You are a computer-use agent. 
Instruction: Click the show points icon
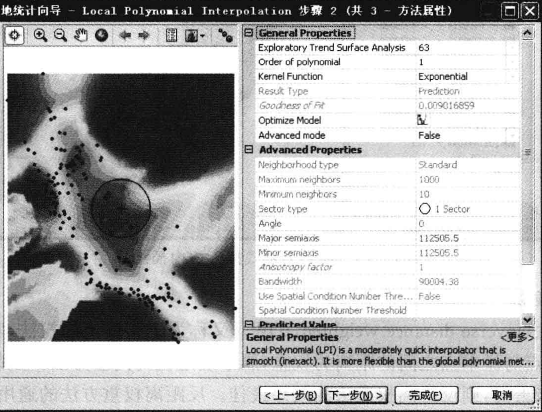225,35
